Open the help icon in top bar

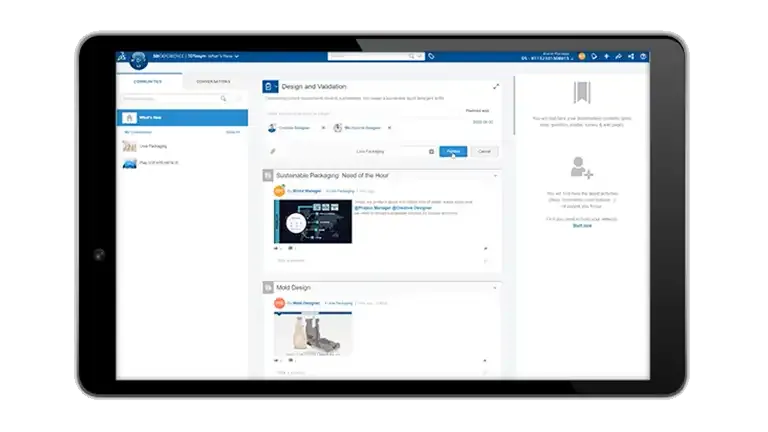click(x=643, y=56)
